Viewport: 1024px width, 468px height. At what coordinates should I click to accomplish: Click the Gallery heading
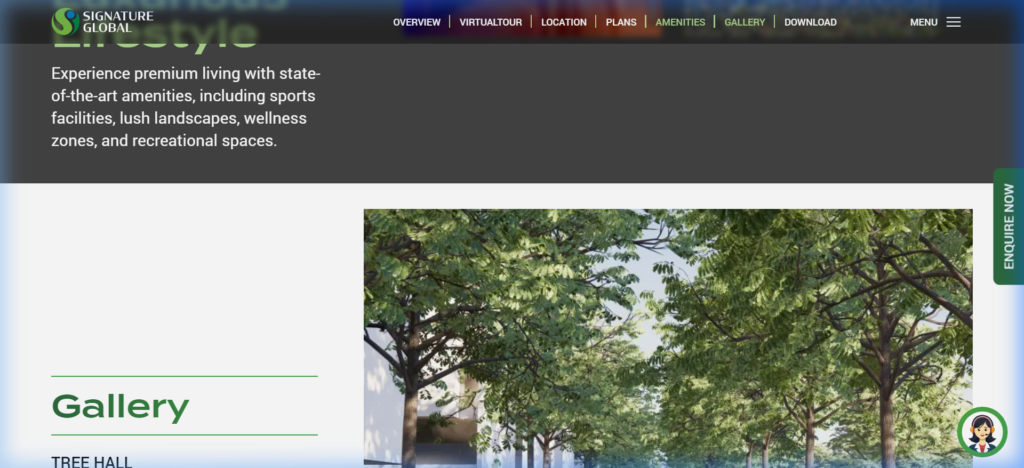(120, 407)
